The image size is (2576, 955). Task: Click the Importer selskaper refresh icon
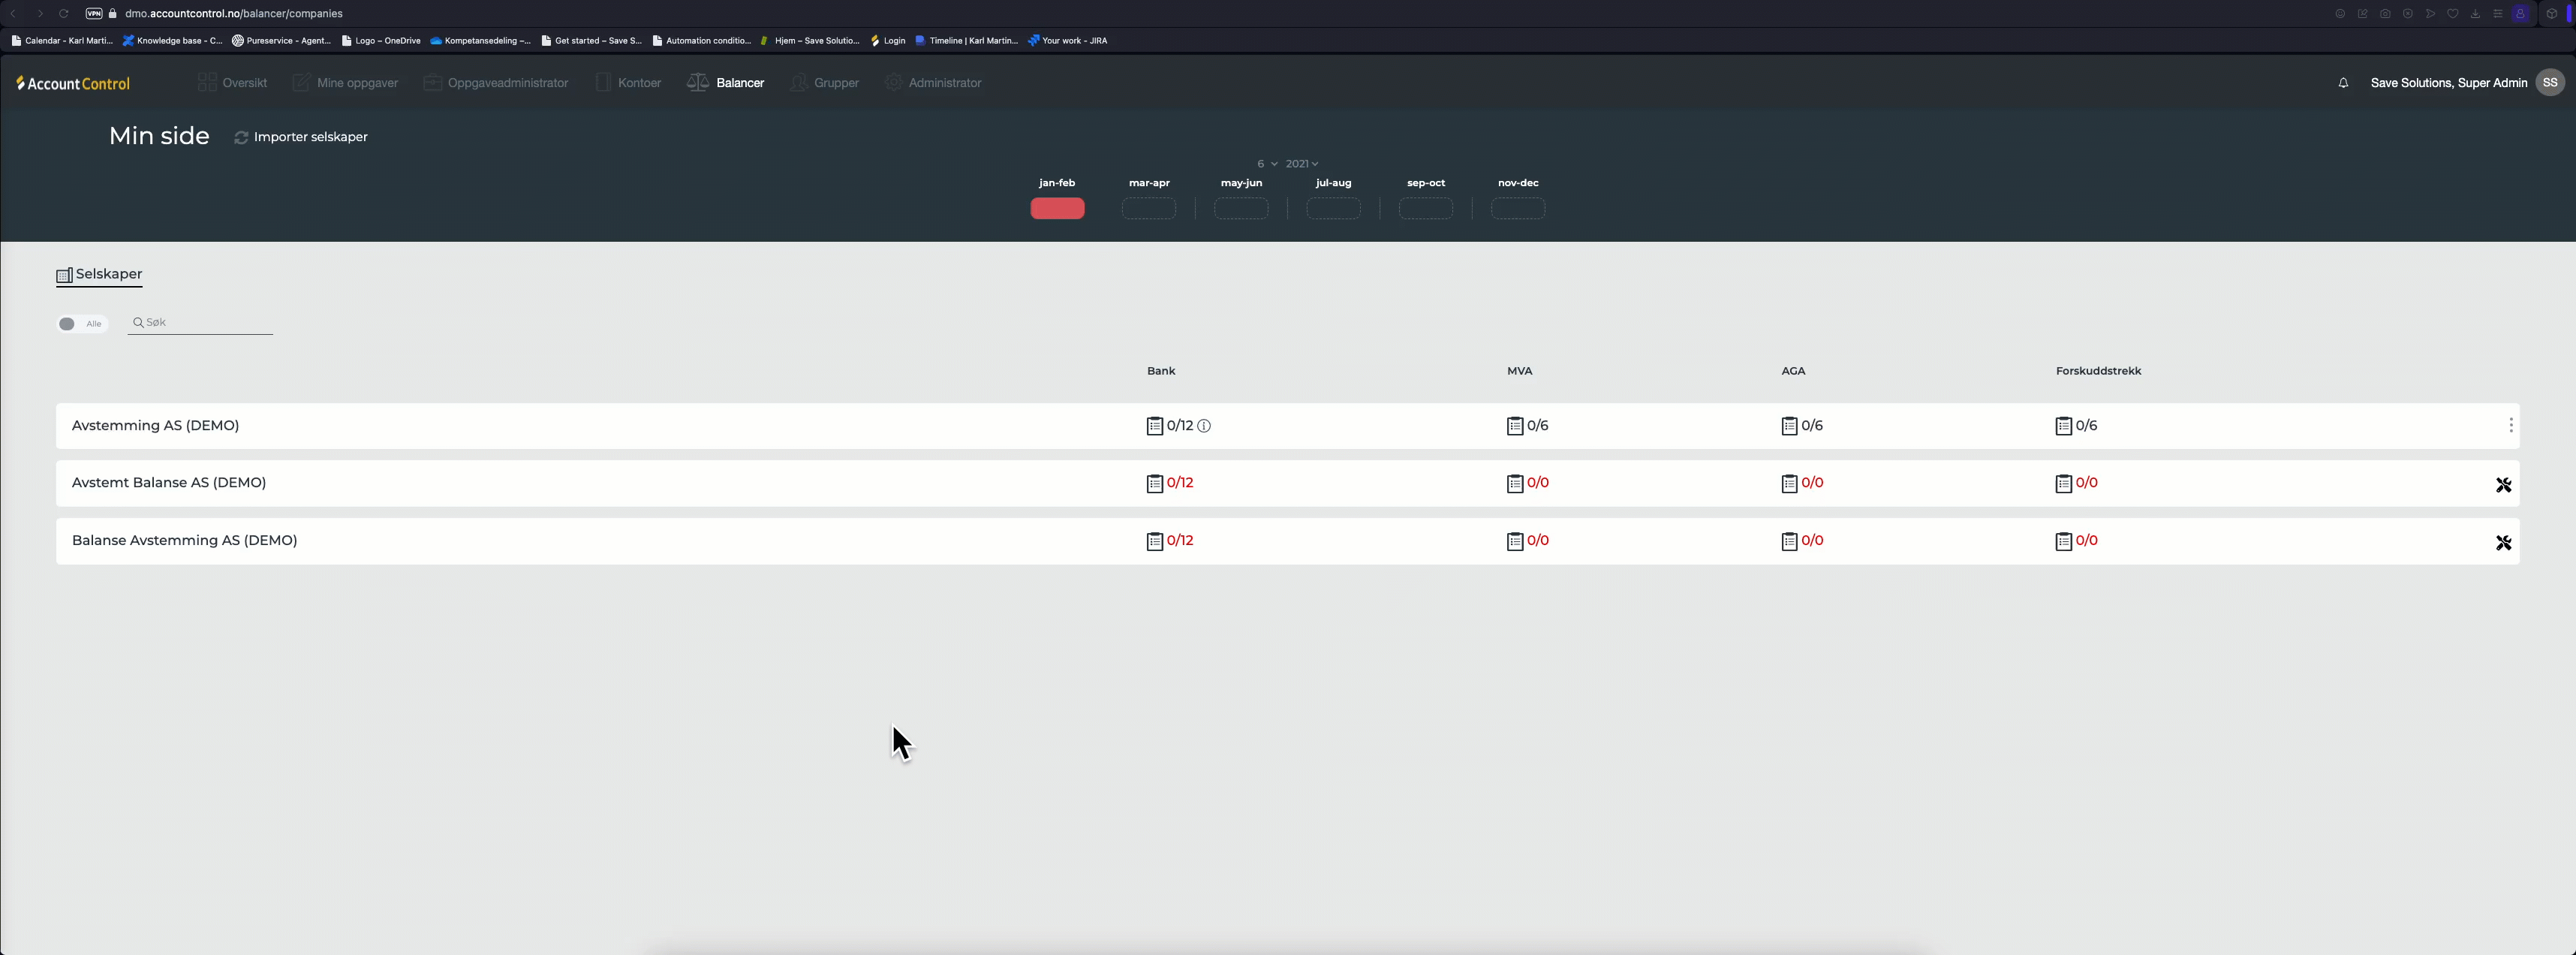coord(241,138)
